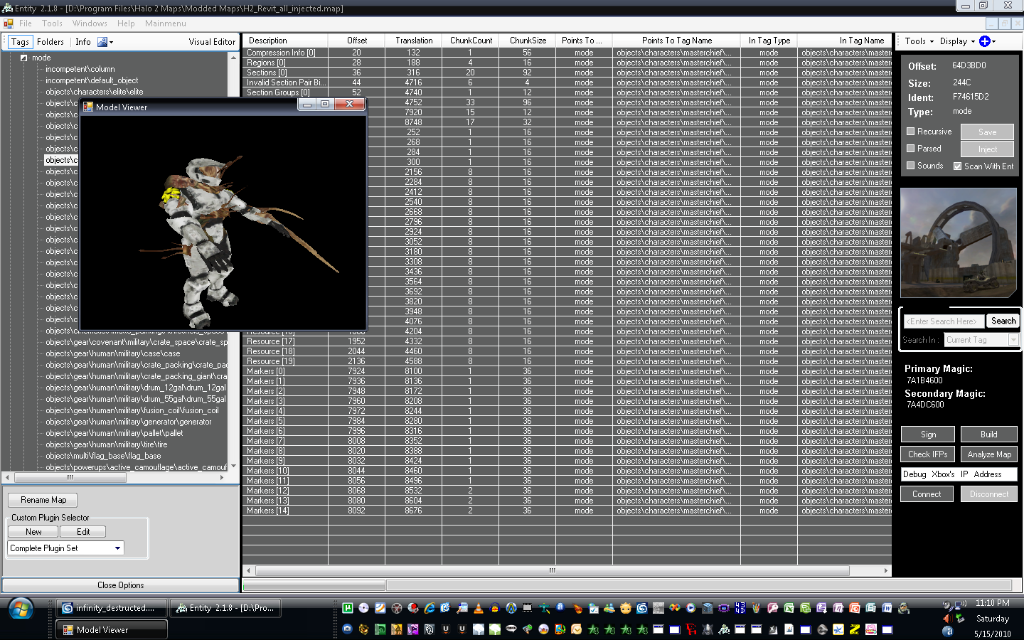The height and width of the screenshot is (640, 1024).
Task: Launch Windows Media Player from quick launch
Action: tap(691, 608)
